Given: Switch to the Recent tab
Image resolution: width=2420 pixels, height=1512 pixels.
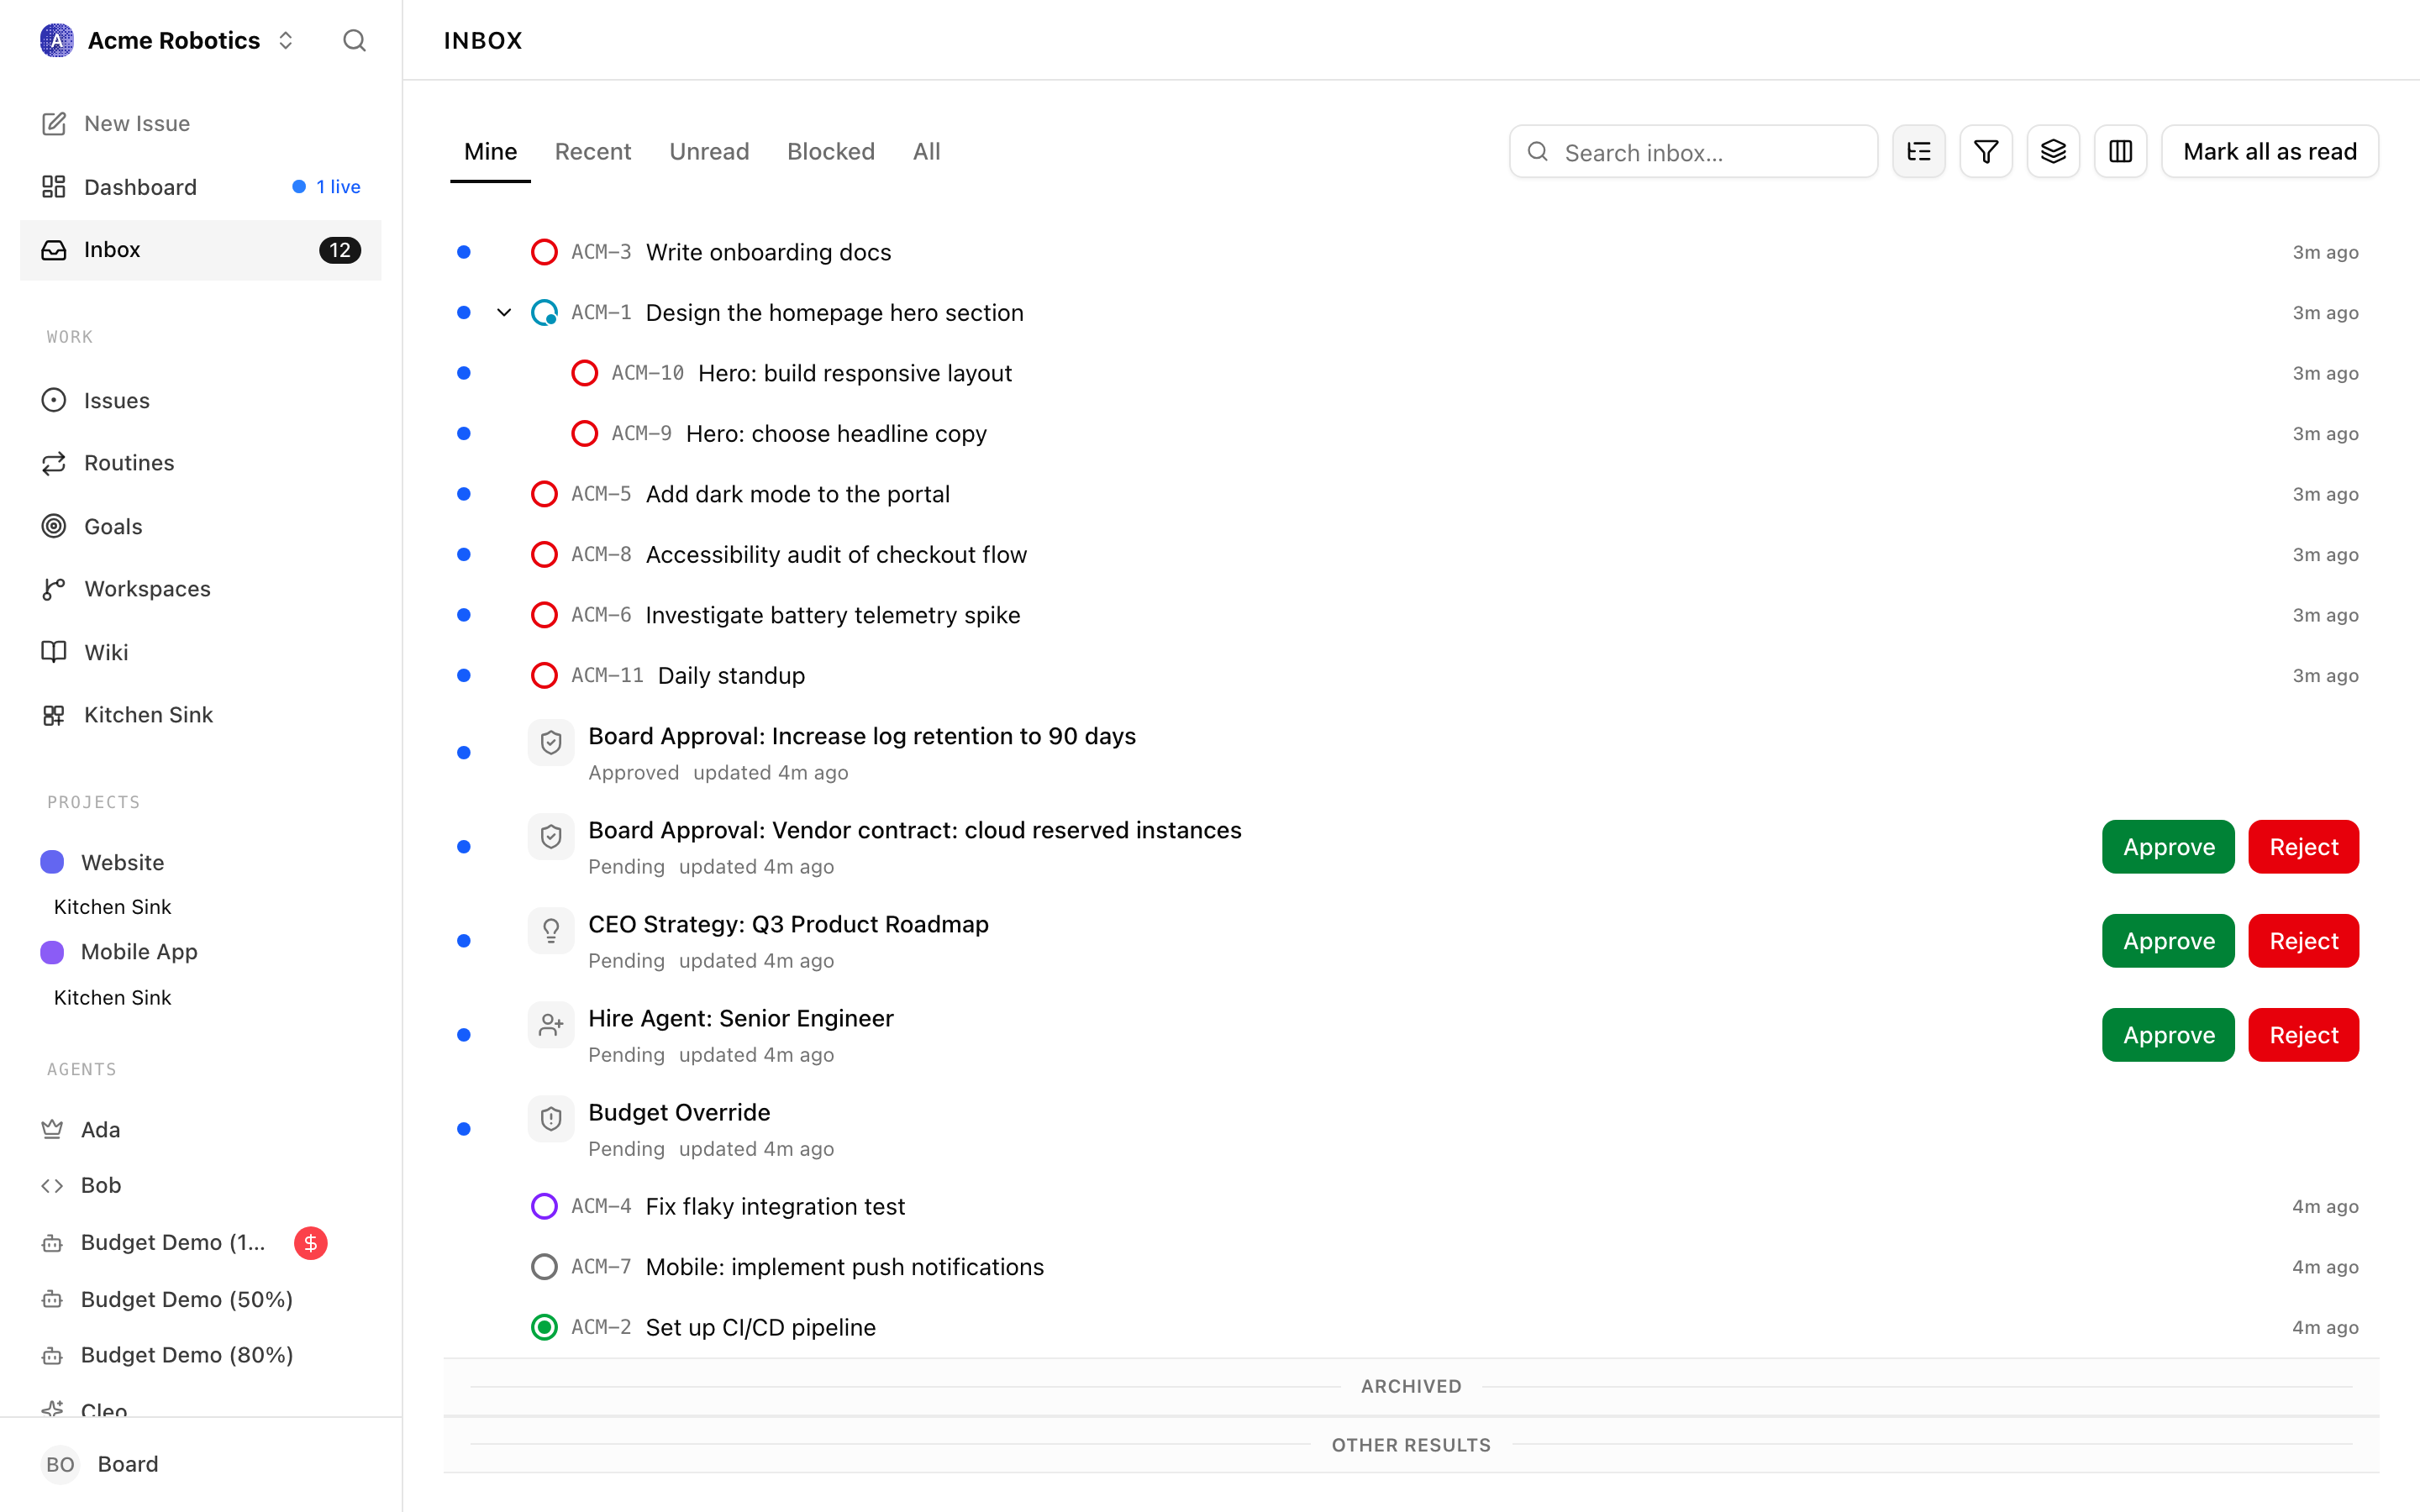Looking at the screenshot, I should tap(593, 151).
